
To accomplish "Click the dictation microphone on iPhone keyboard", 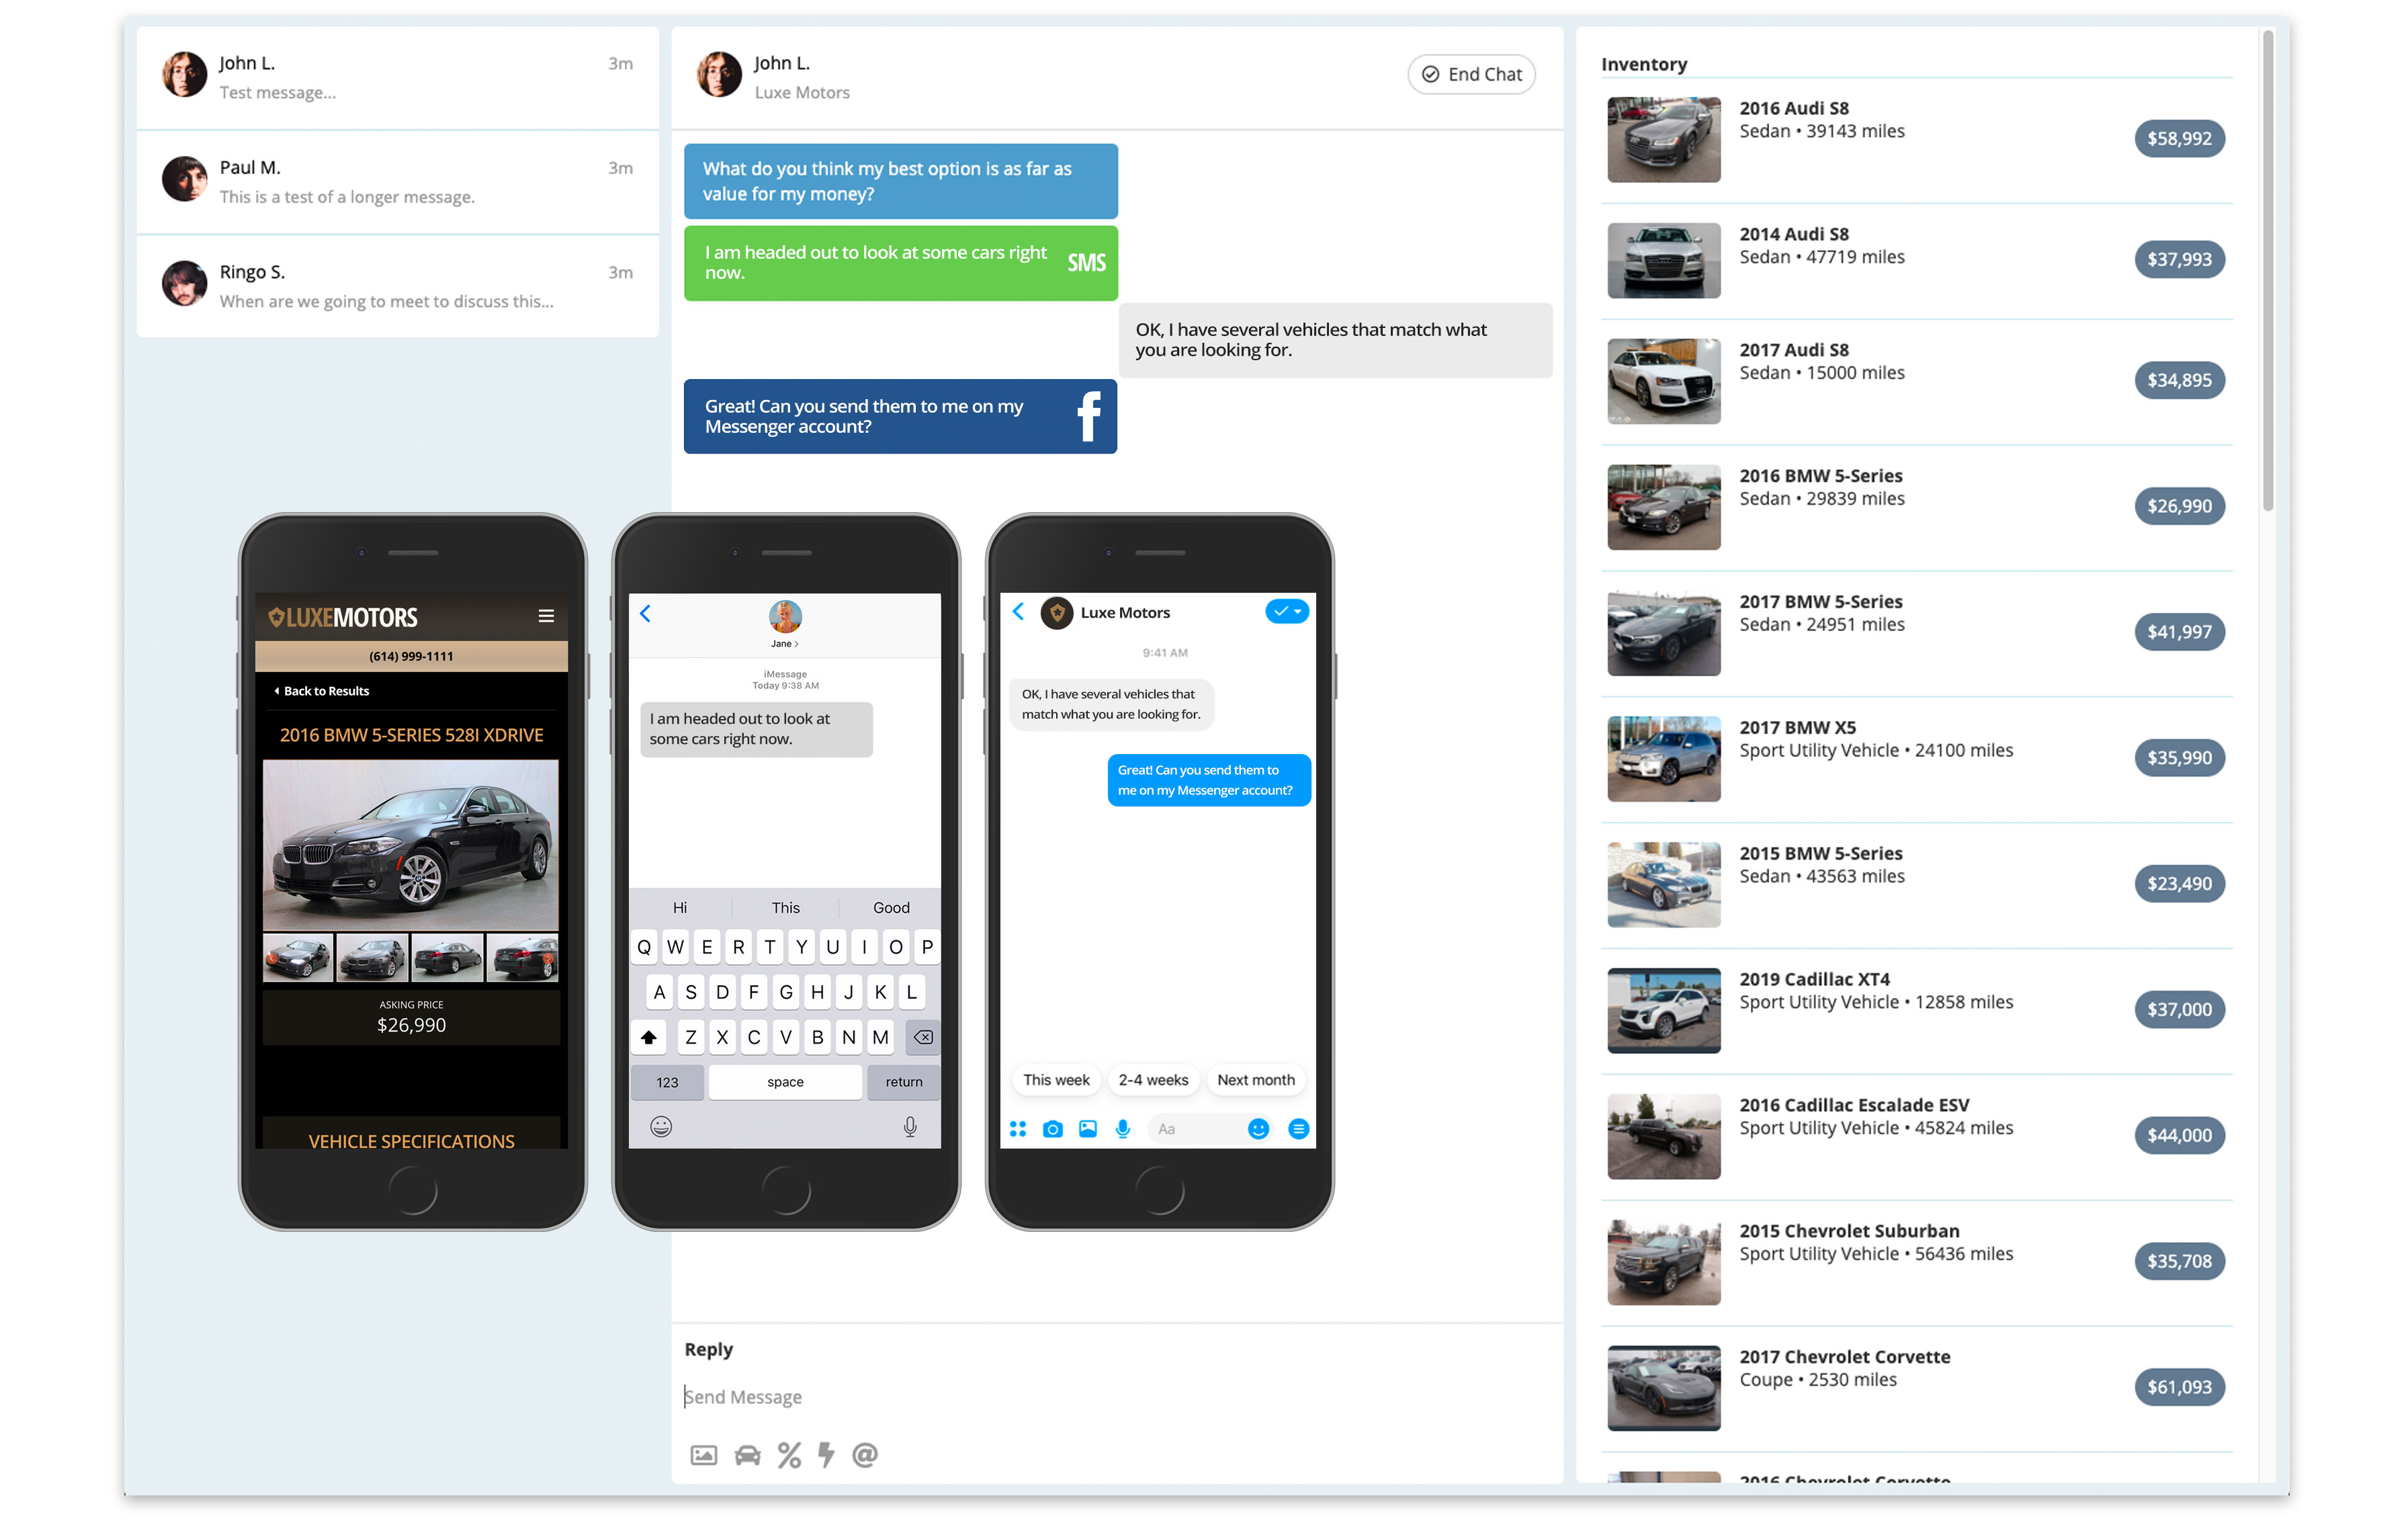I will 910,1127.
